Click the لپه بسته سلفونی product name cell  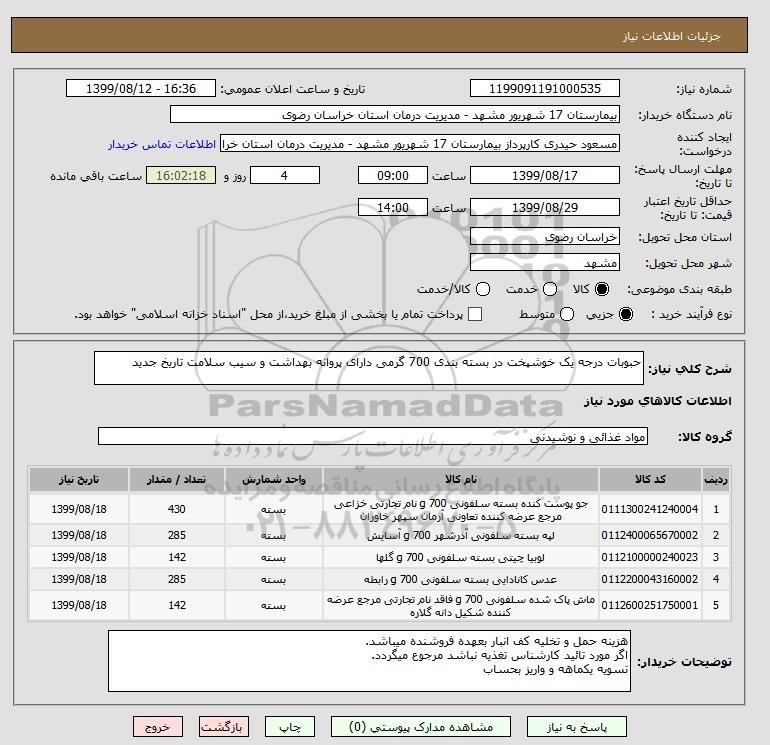coord(461,535)
